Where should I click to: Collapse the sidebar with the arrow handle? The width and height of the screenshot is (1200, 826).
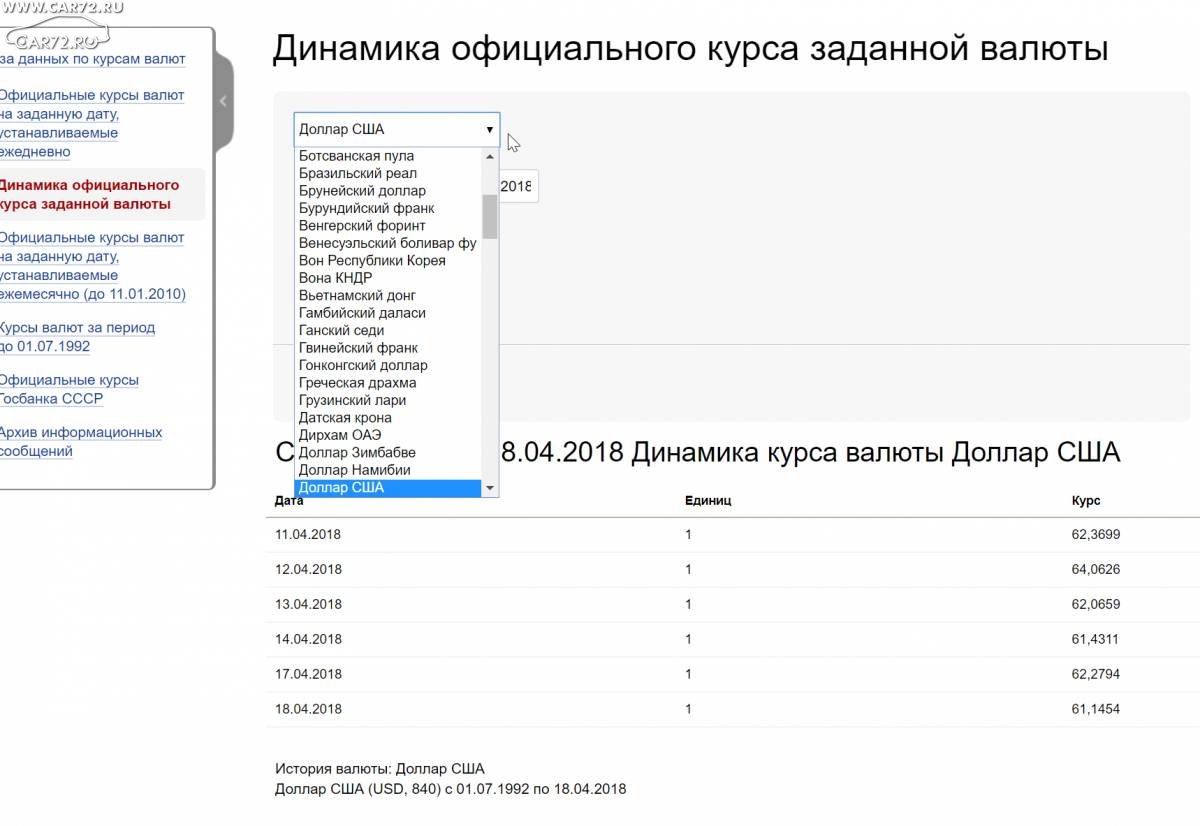[223, 101]
